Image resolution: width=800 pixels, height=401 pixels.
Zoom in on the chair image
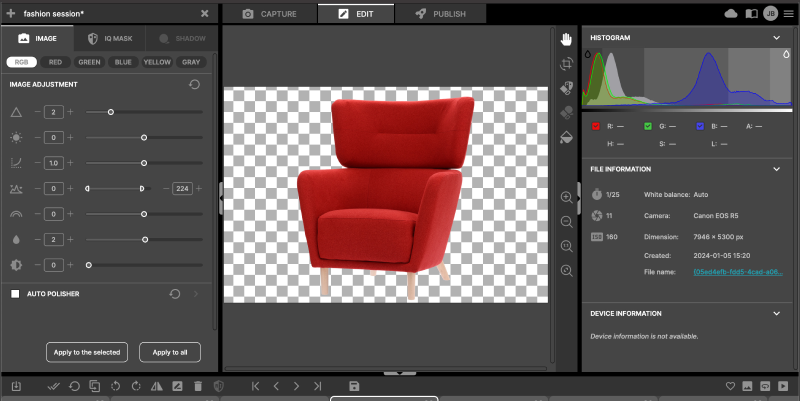coord(566,197)
